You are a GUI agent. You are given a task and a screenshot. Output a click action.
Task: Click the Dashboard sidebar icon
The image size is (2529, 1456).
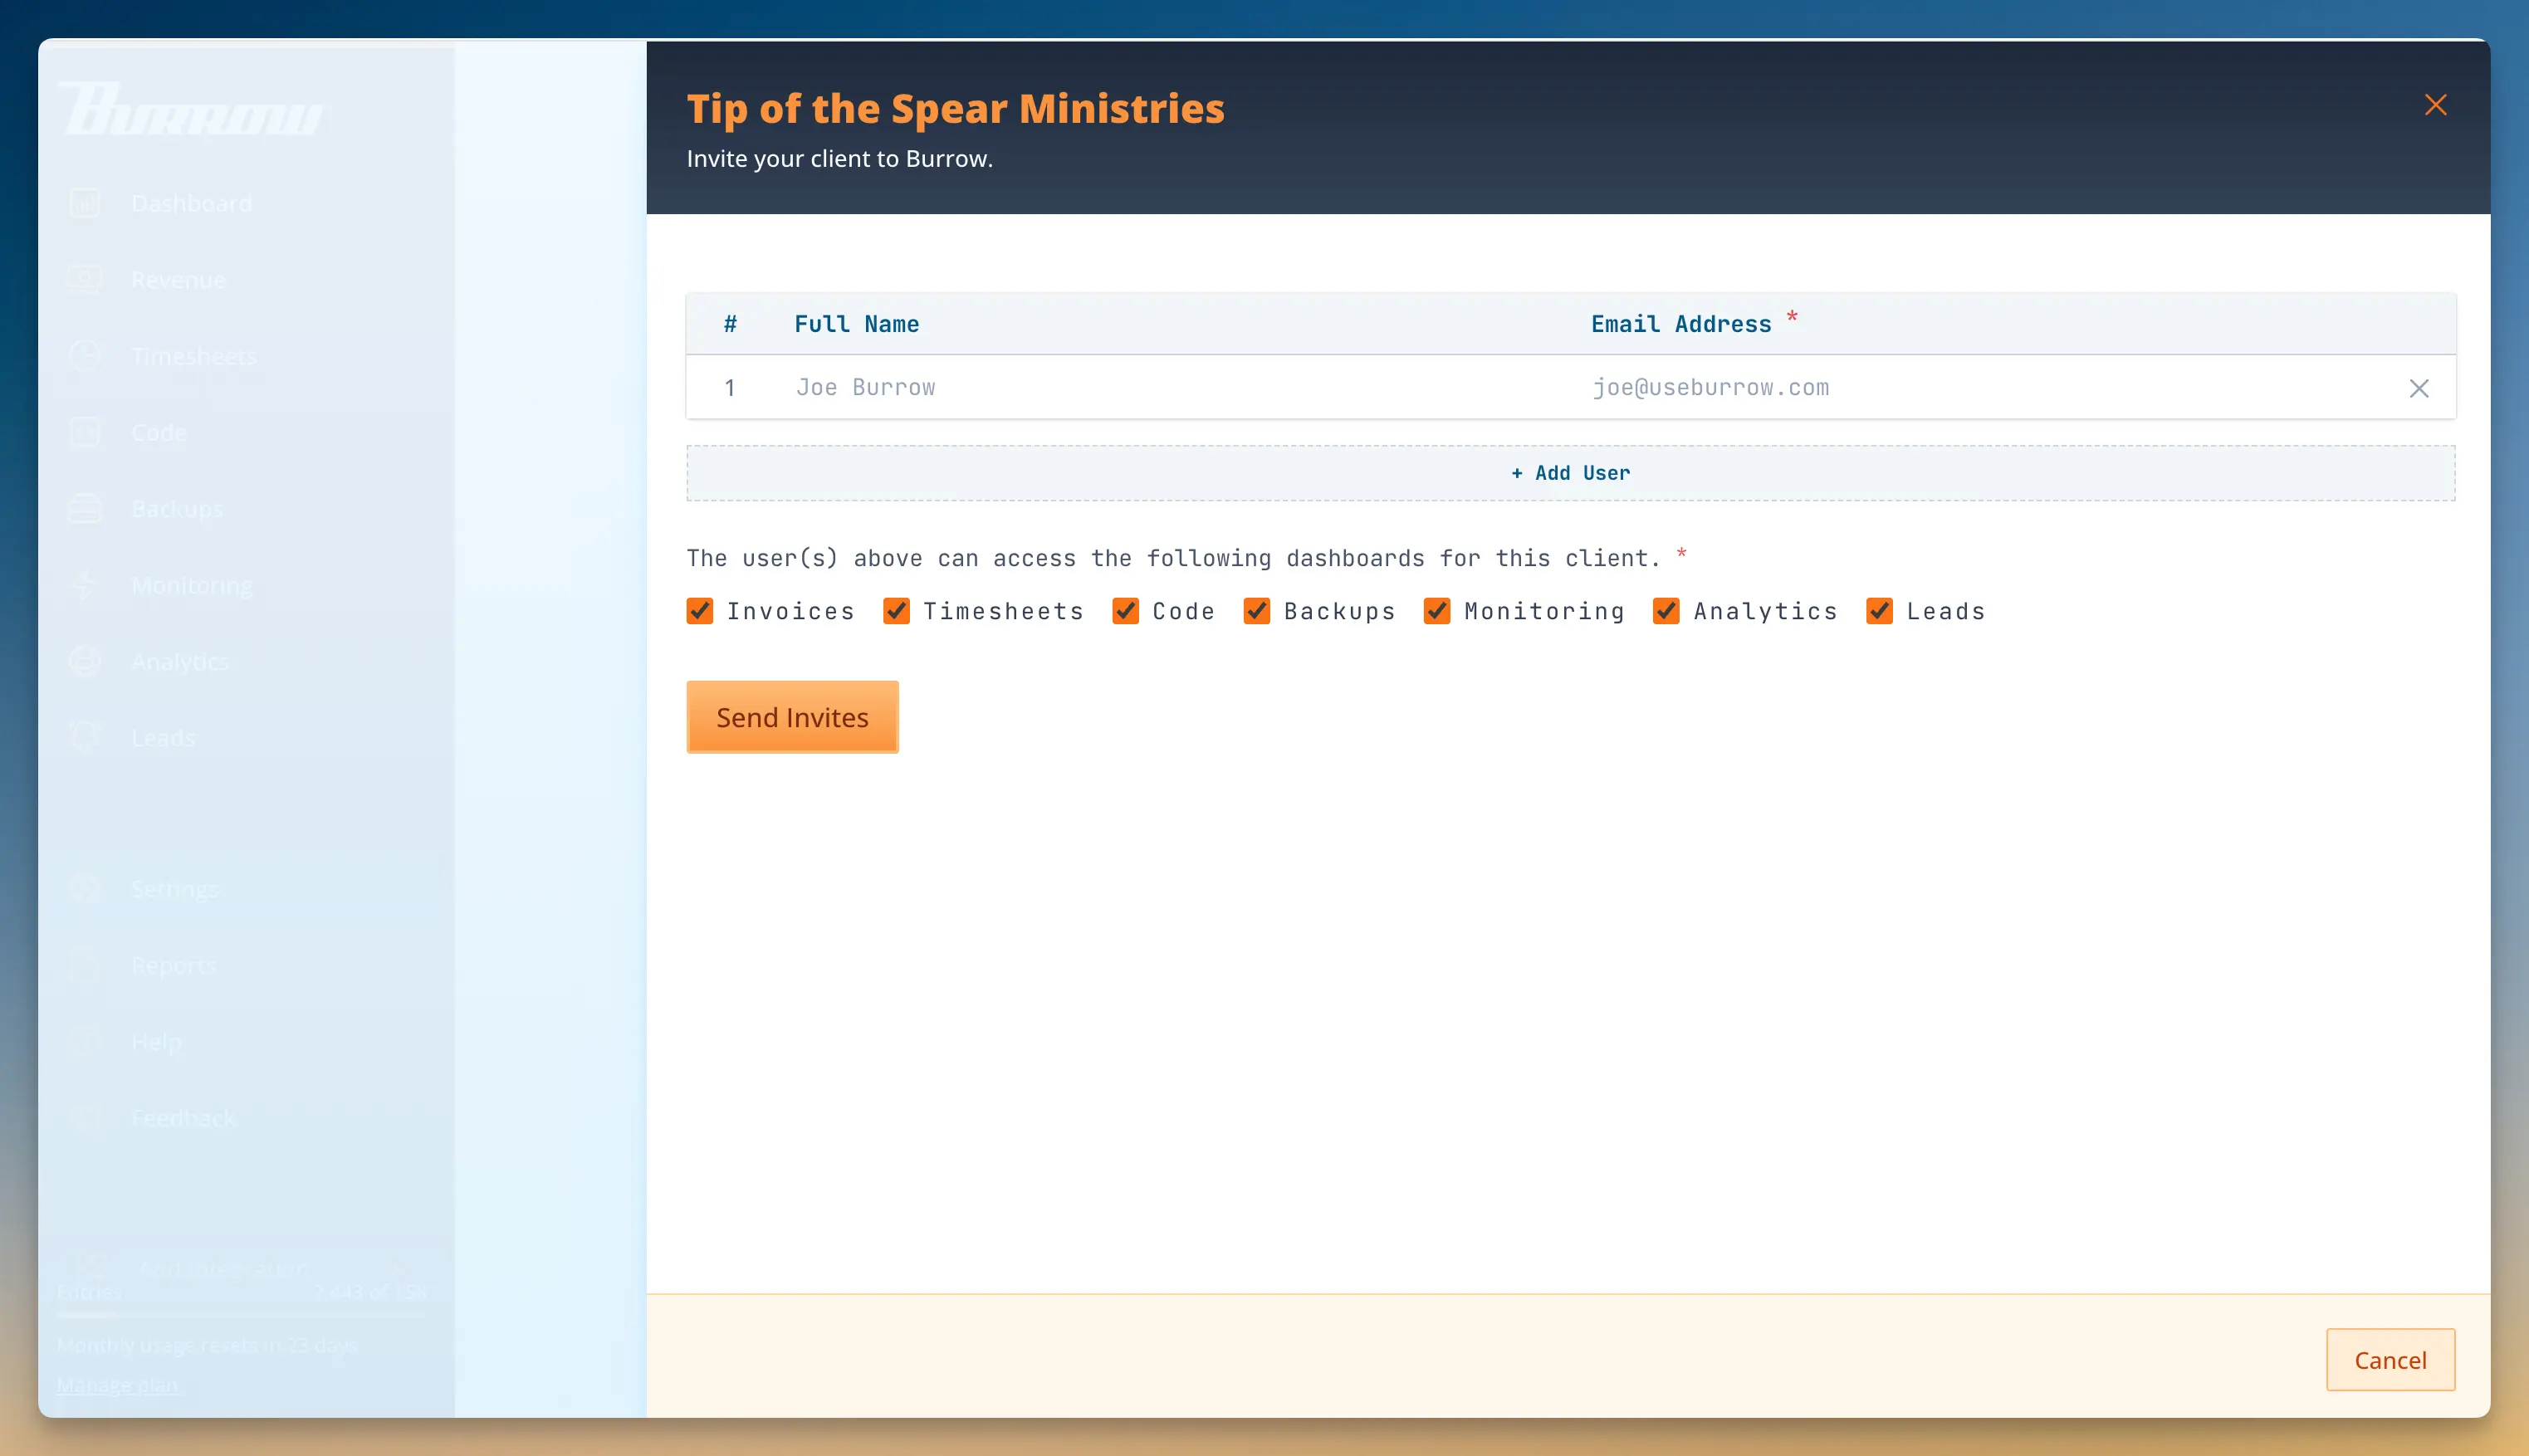[85, 204]
